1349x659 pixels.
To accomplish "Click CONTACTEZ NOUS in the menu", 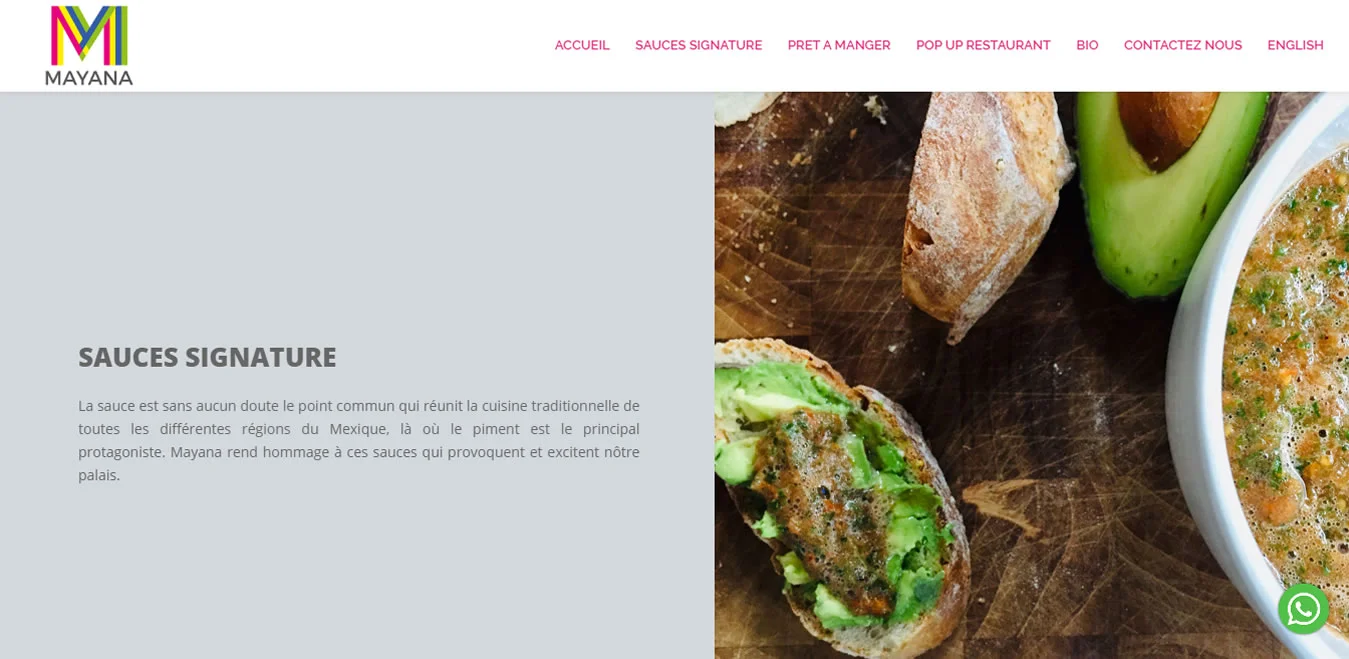I will pyautogui.click(x=1182, y=45).
